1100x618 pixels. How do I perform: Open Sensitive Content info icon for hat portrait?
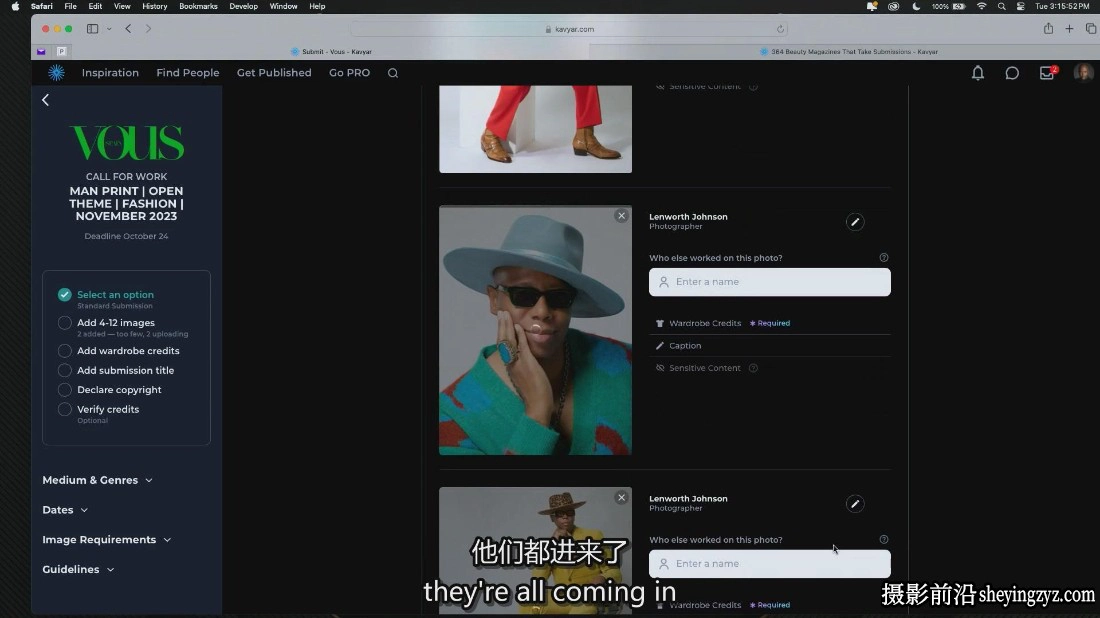(x=753, y=368)
